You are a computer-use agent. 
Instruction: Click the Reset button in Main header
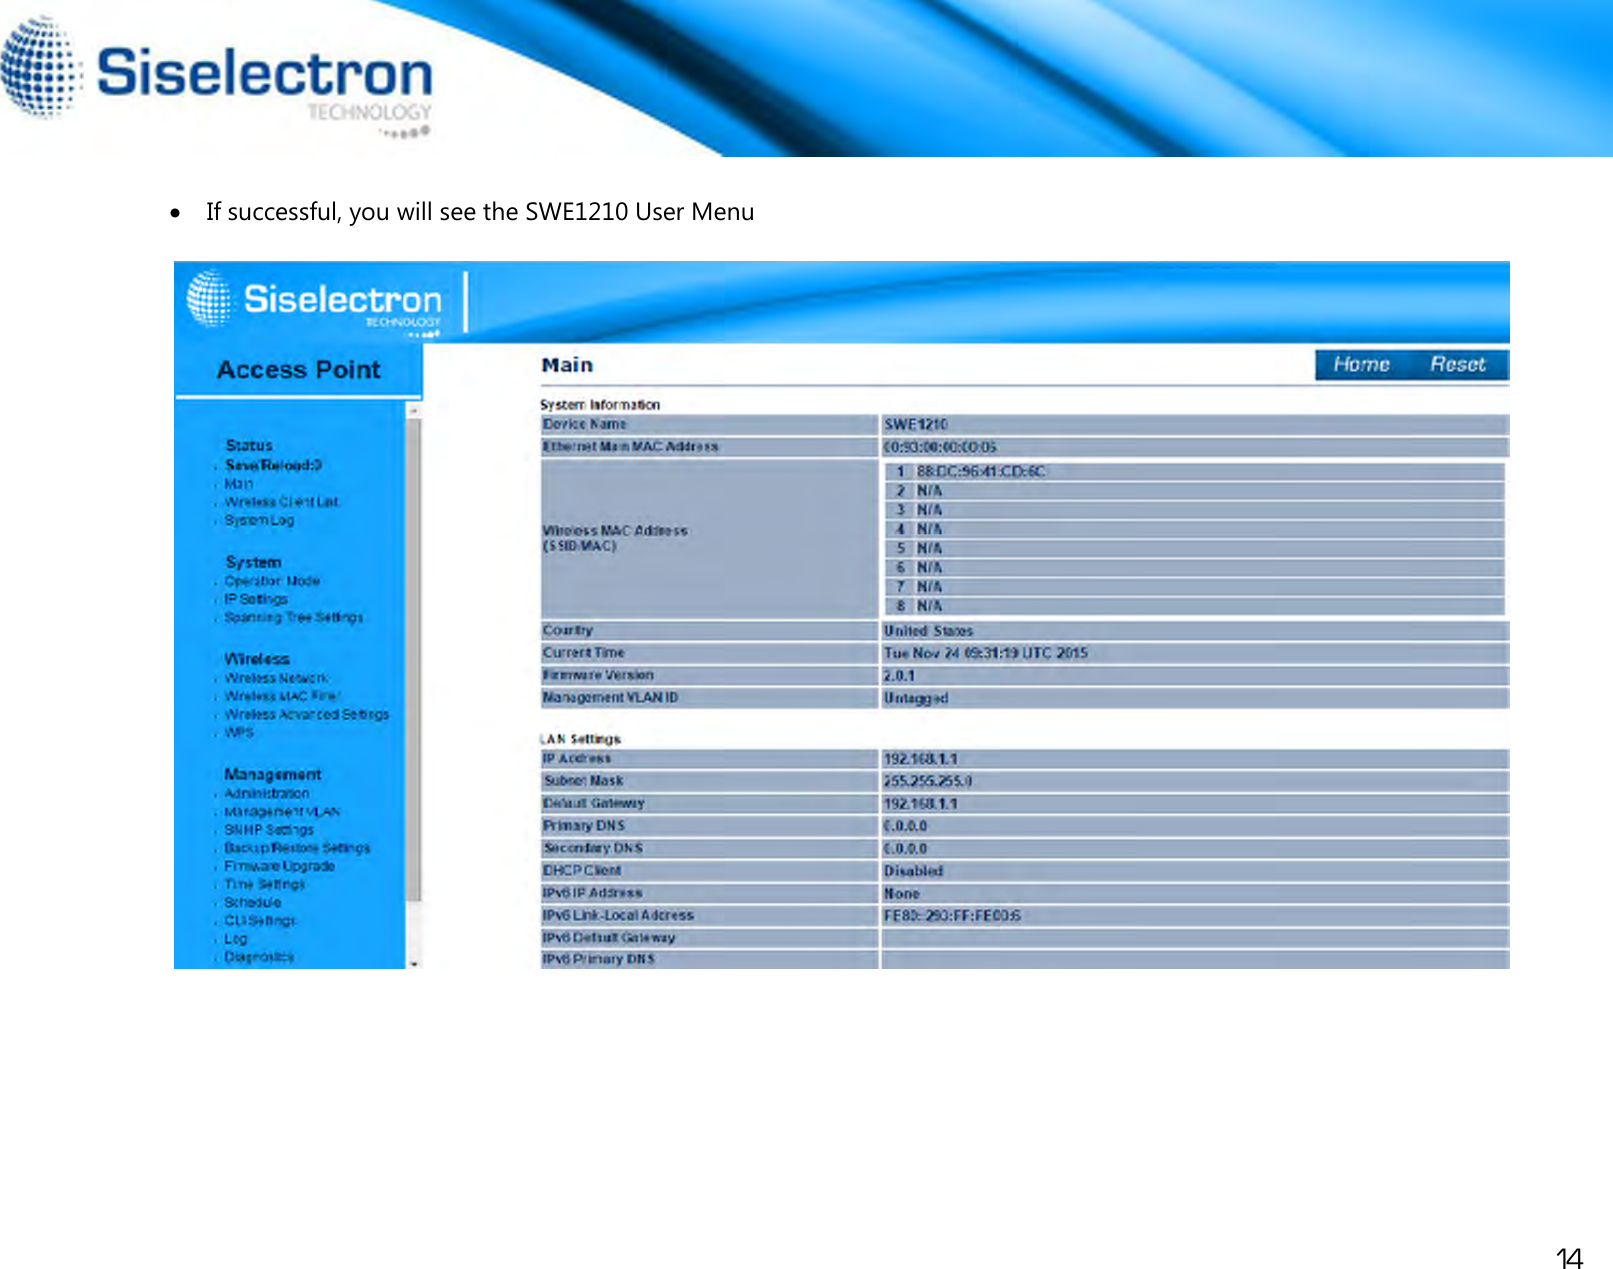pyautogui.click(x=1457, y=365)
